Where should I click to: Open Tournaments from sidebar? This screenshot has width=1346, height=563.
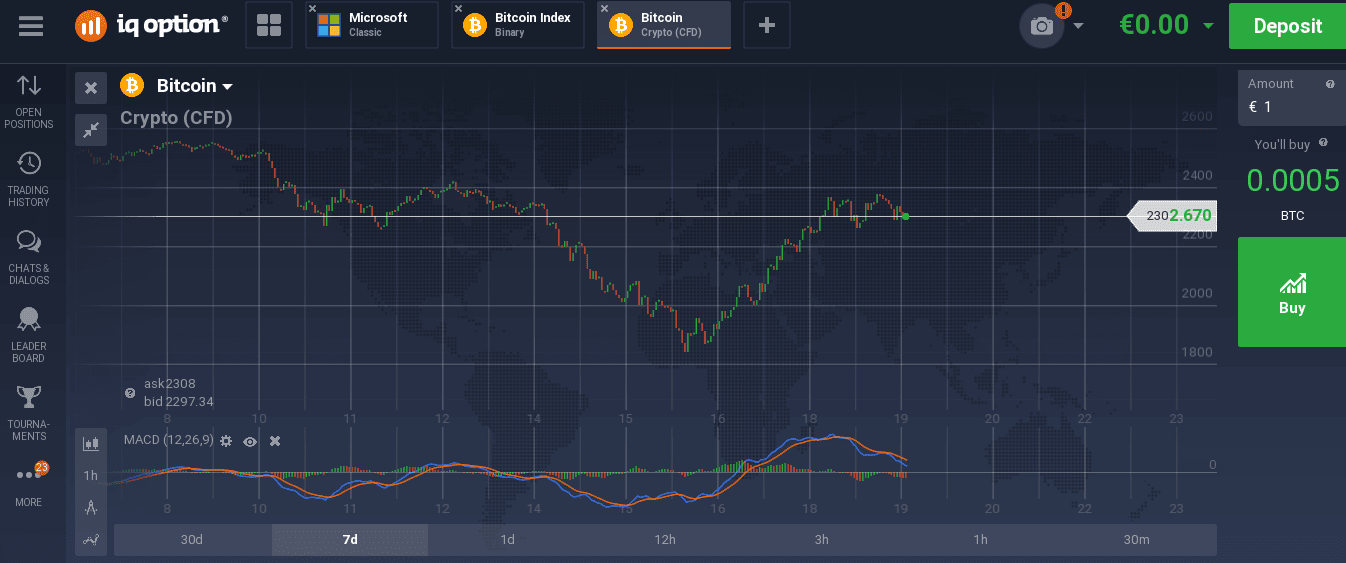(x=29, y=414)
